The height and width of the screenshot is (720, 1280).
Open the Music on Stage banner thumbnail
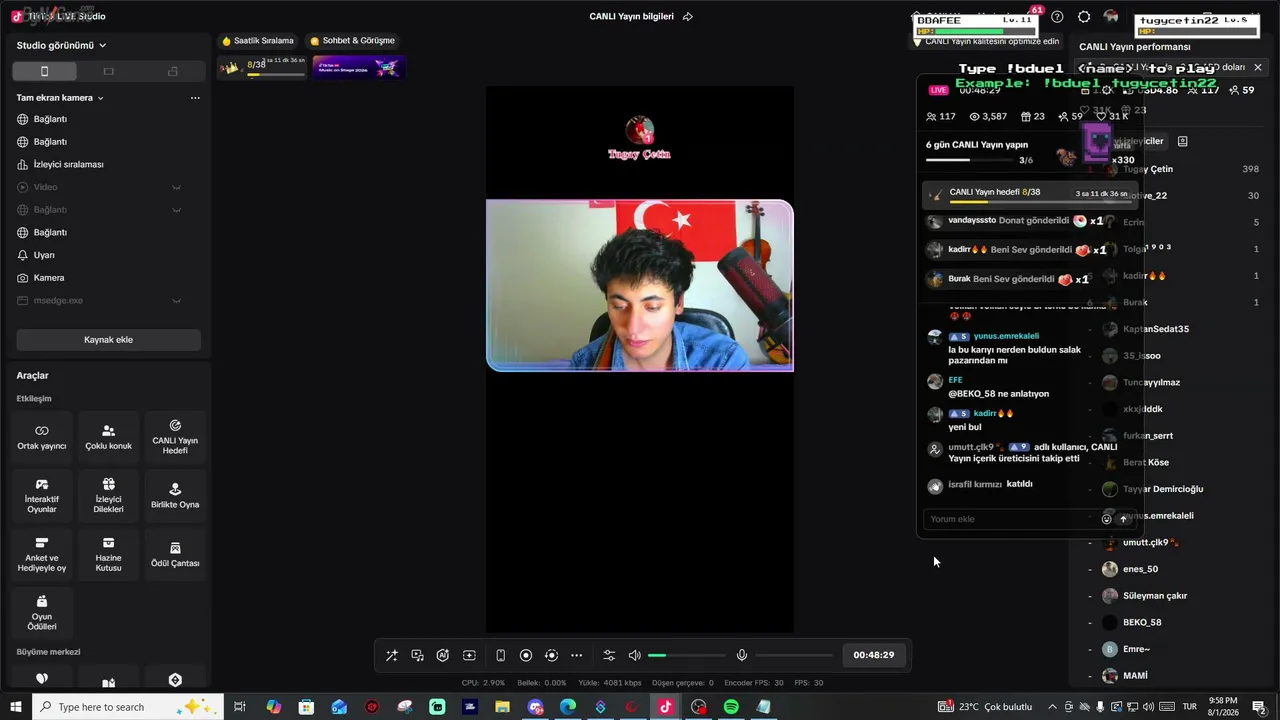(x=358, y=67)
